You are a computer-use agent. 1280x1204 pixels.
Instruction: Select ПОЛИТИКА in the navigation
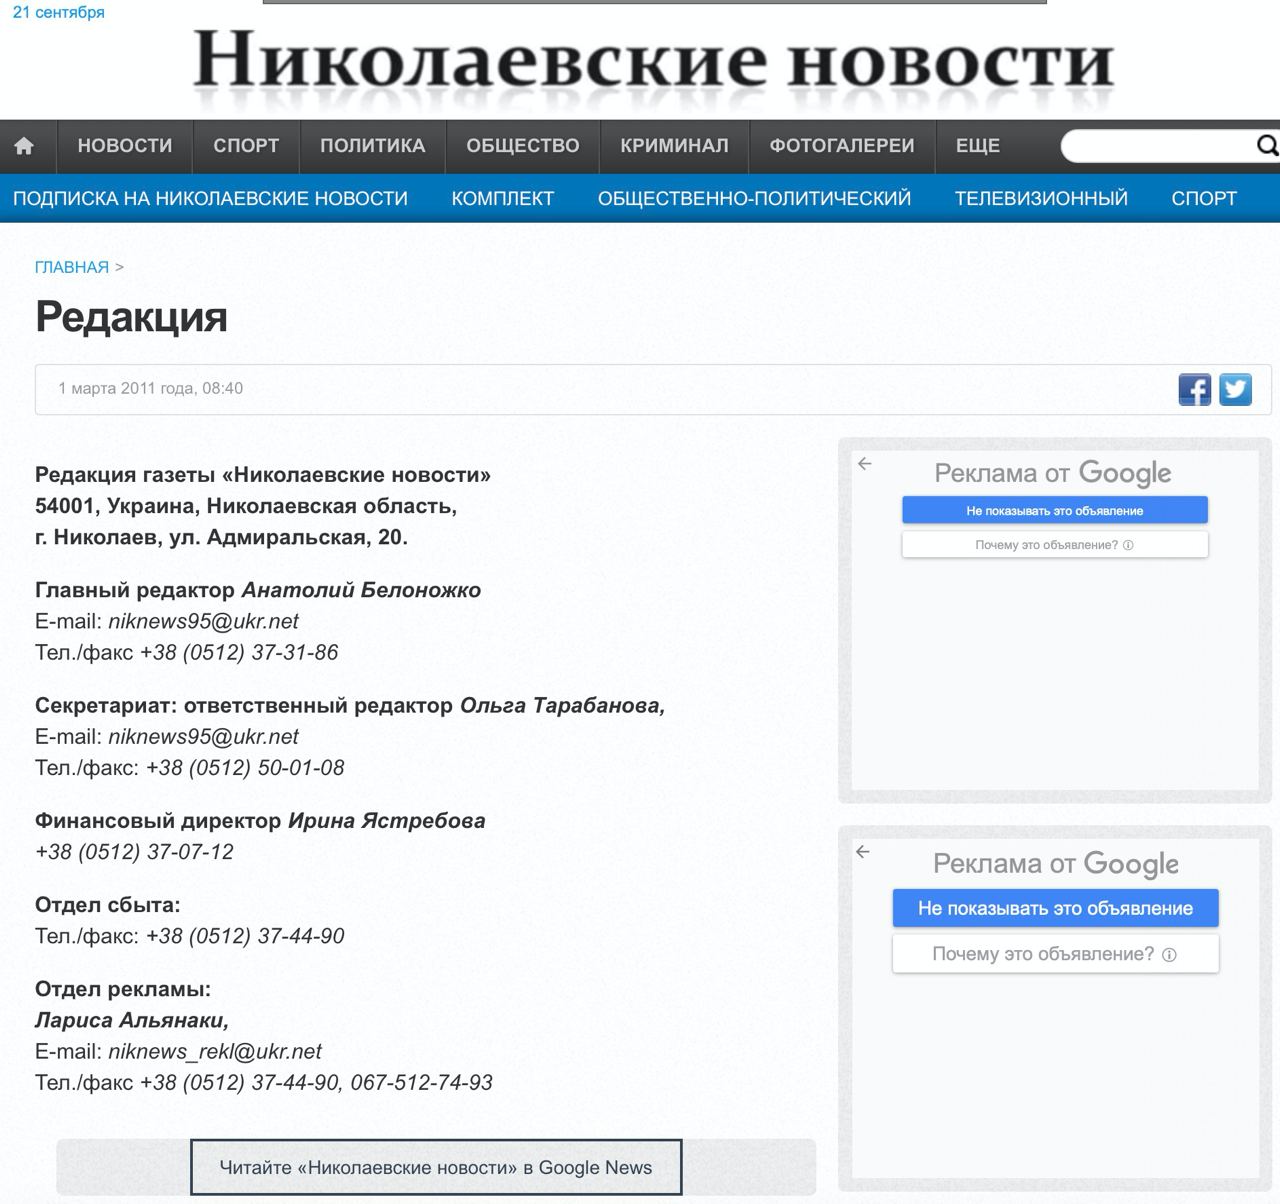coord(372,146)
